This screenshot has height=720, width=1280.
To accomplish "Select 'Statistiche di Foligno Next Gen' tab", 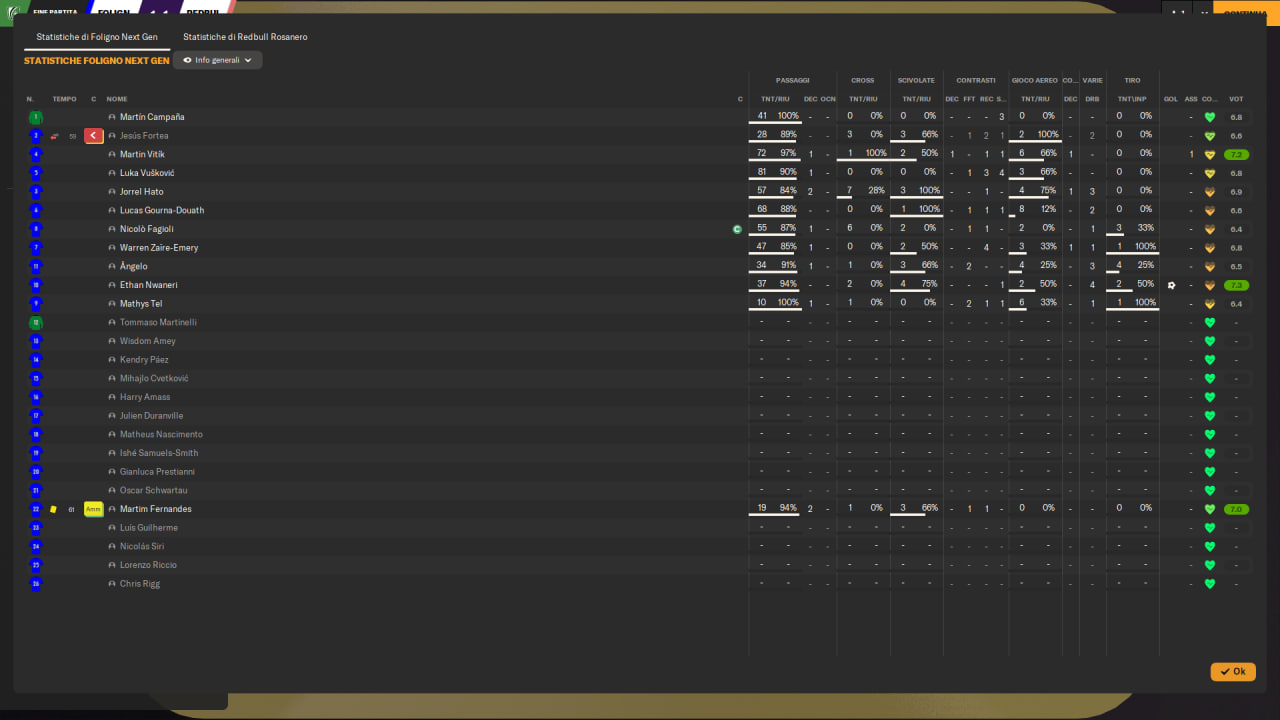I will click(97, 37).
